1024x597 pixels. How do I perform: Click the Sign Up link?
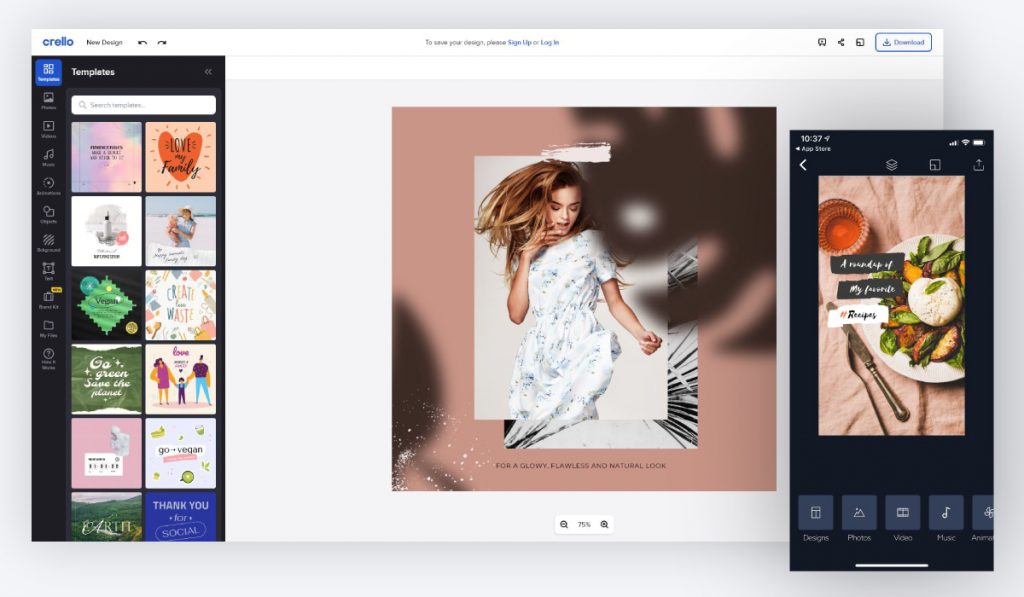520,42
